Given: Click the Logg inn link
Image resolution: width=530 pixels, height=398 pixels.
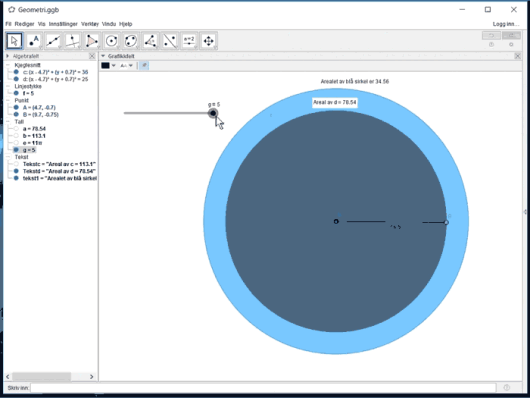Looking at the screenshot, I should (506, 24).
